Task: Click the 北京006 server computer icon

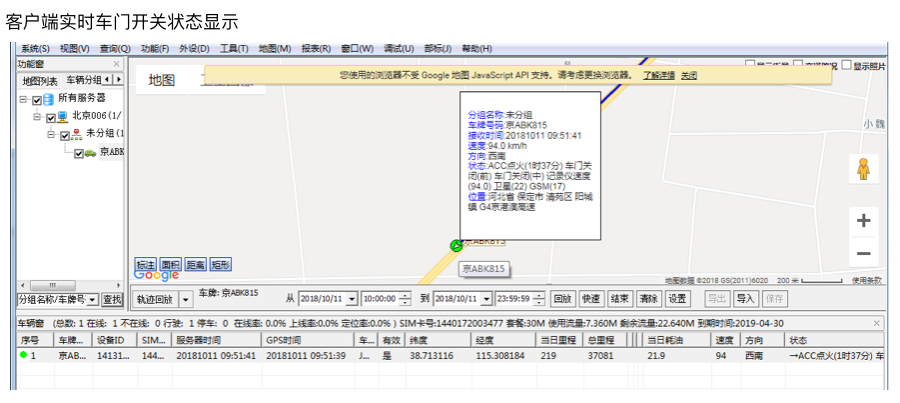Action: 62,117
